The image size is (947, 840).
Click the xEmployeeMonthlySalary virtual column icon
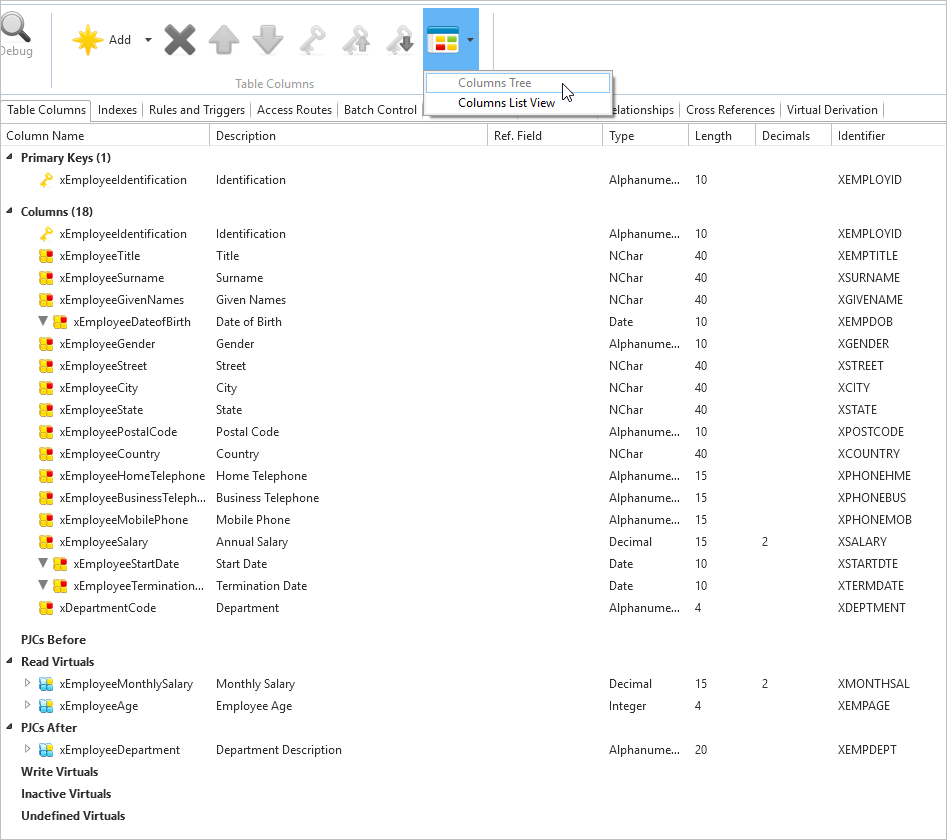46,684
